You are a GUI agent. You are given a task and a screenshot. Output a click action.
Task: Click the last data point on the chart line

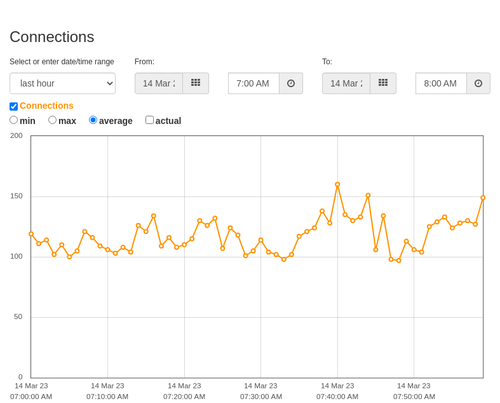pyautogui.click(x=483, y=198)
